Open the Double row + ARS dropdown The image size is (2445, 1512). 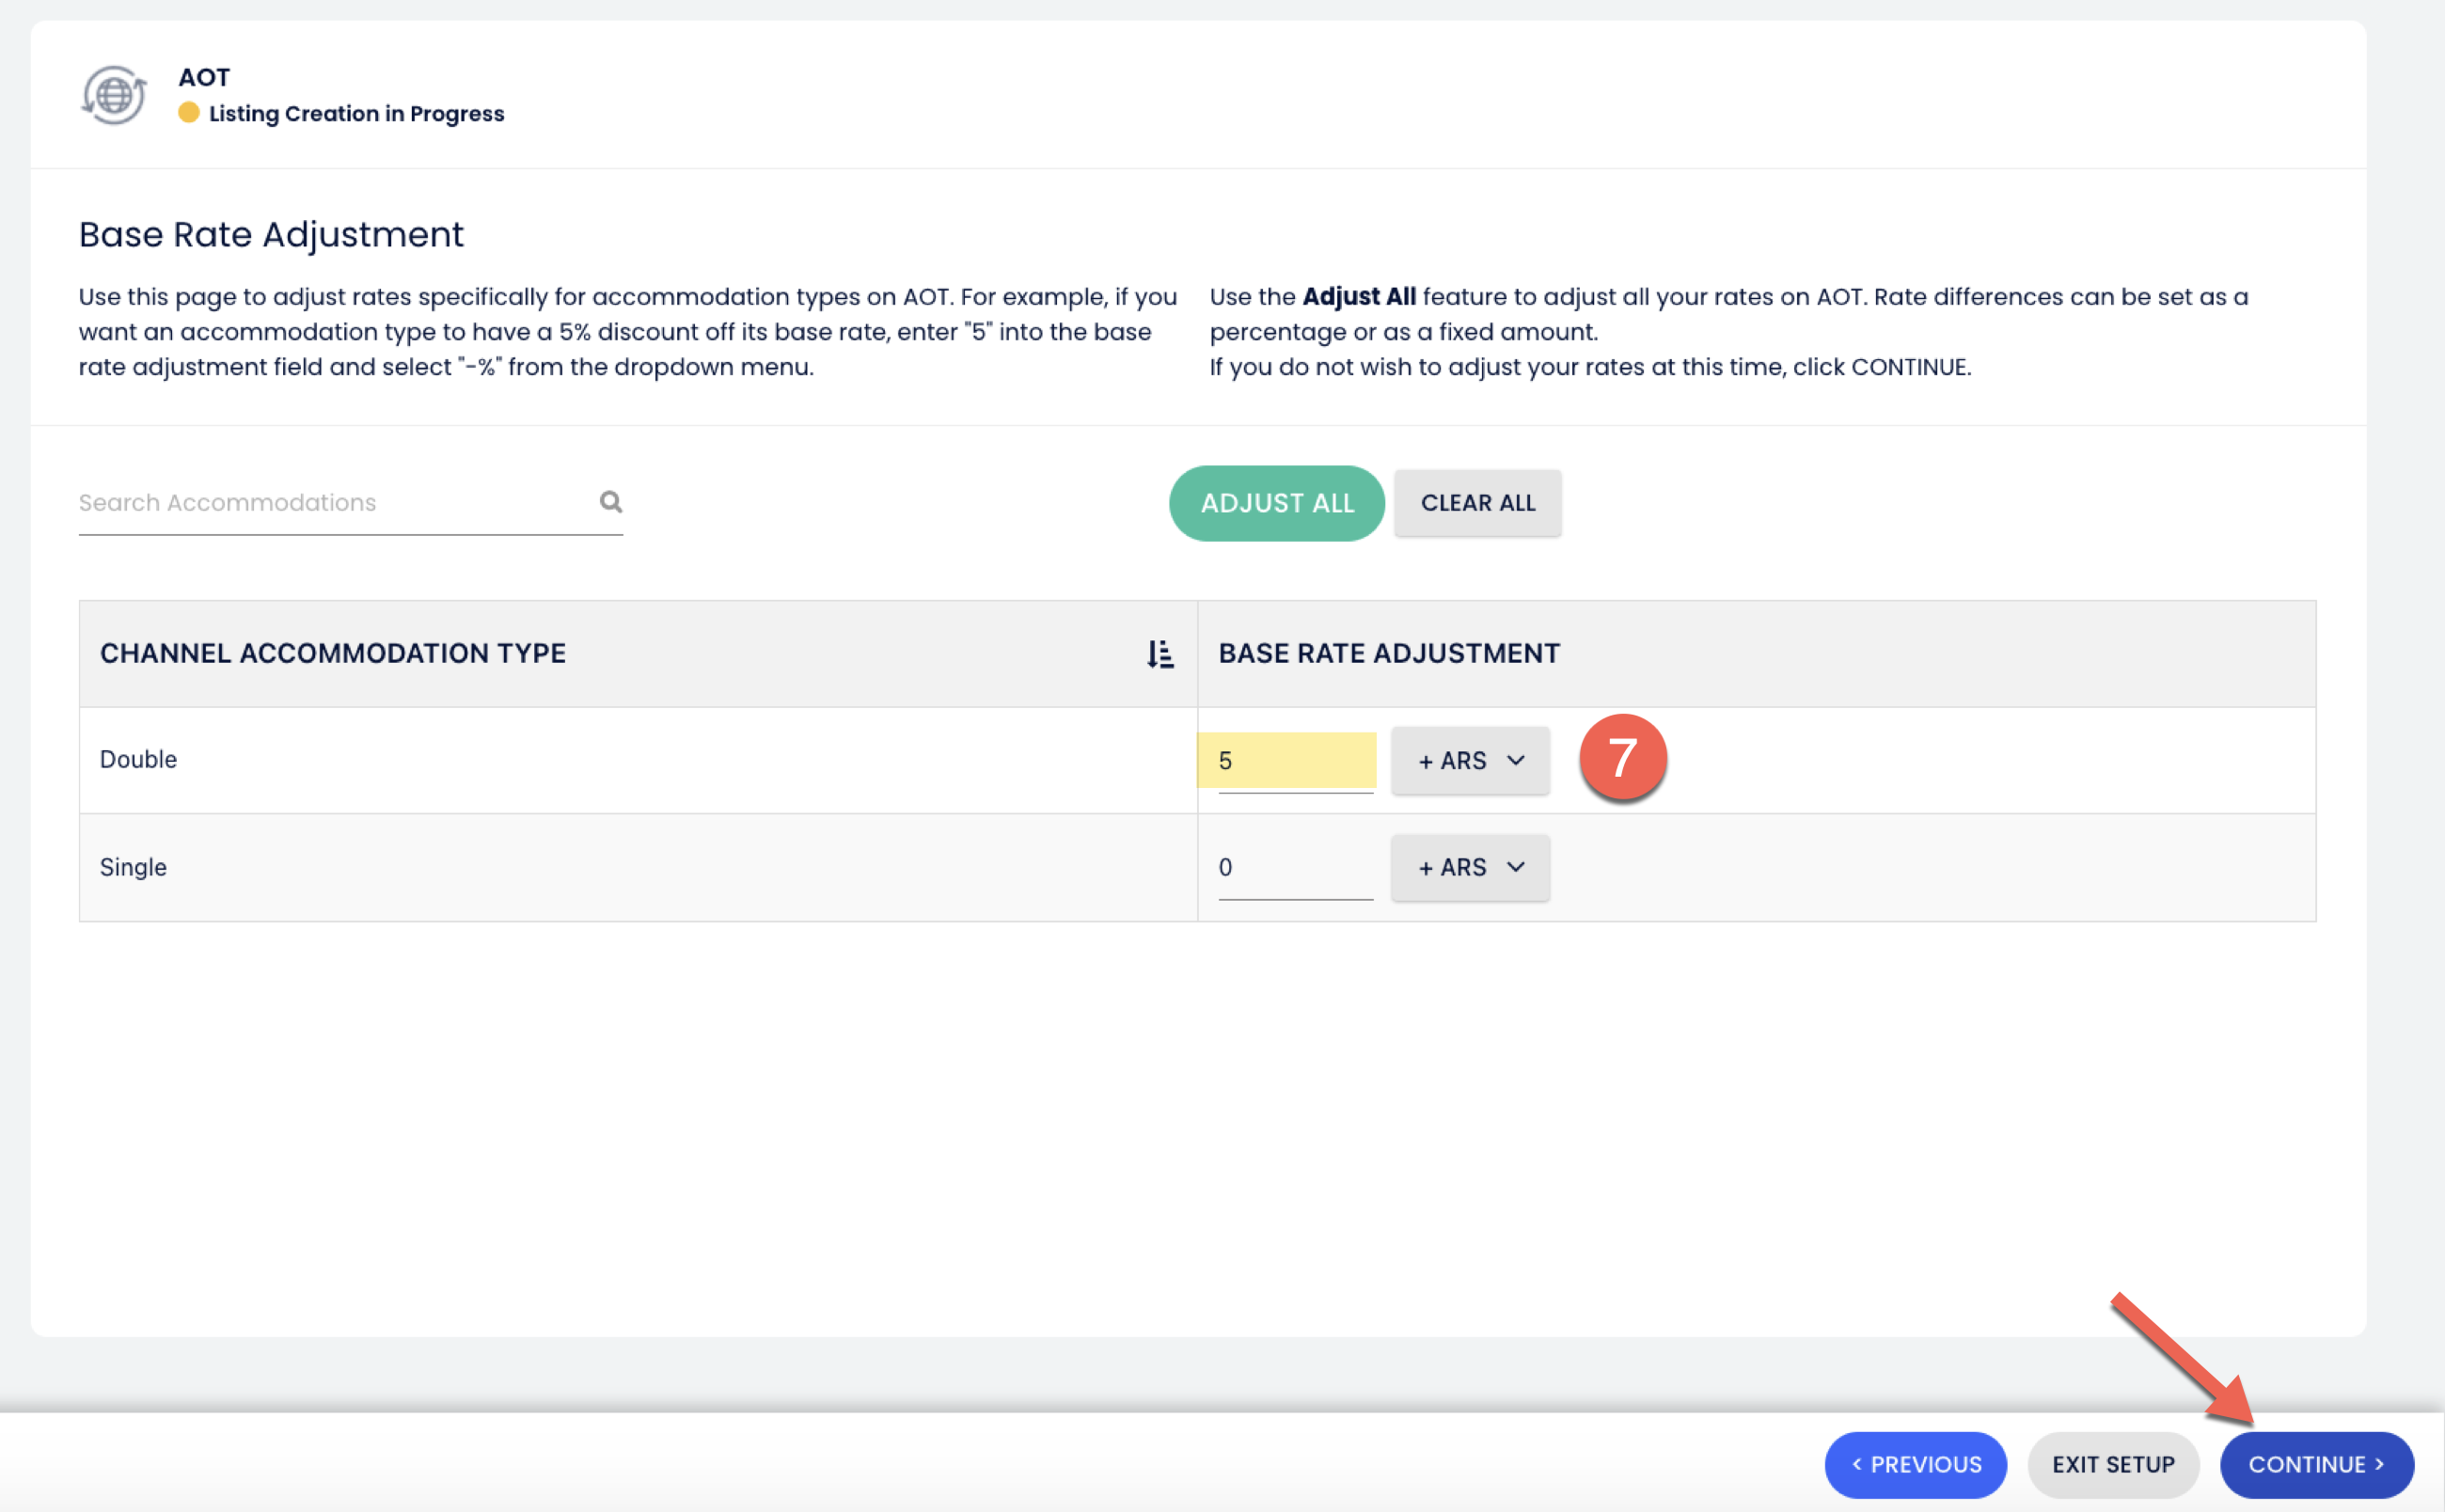[1469, 761]
